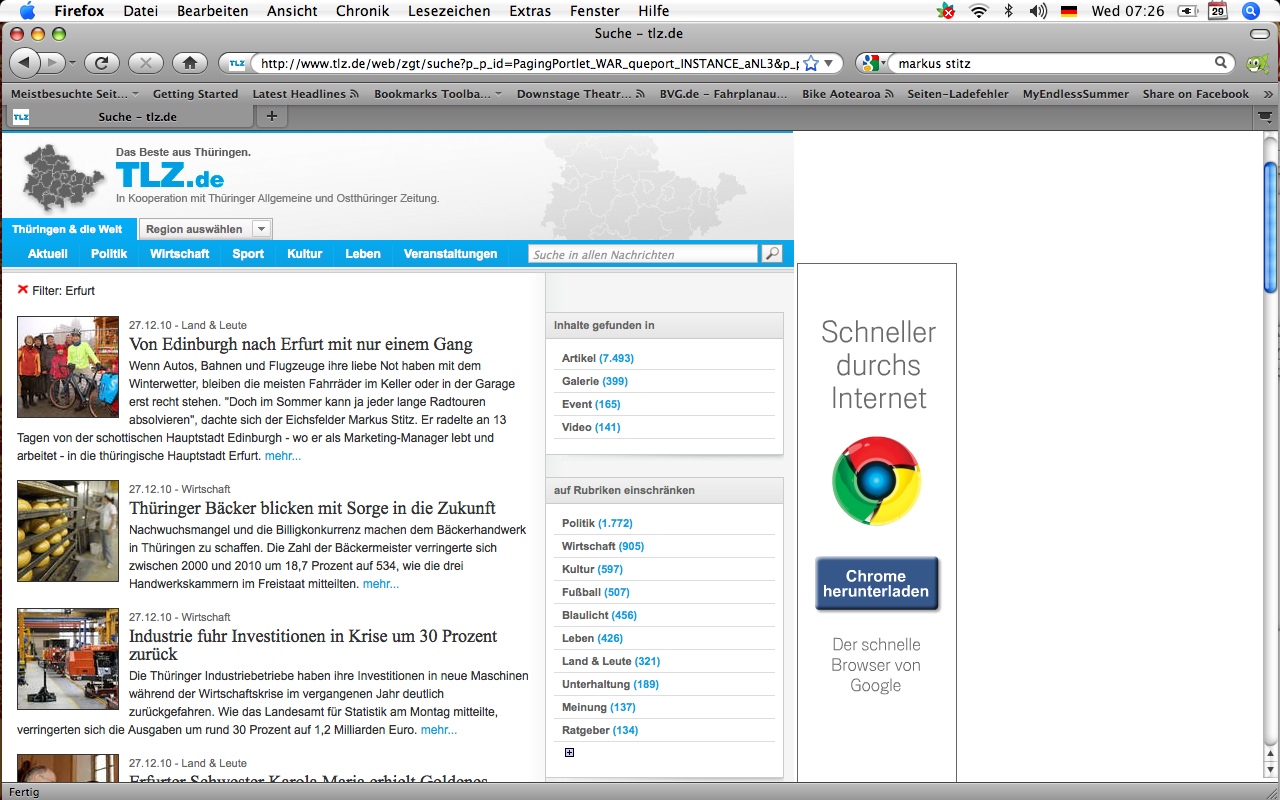This screenshot has height=800, width=1280.
Task: Open the list-all-tabs button
Action: (x=1265, y=117)
